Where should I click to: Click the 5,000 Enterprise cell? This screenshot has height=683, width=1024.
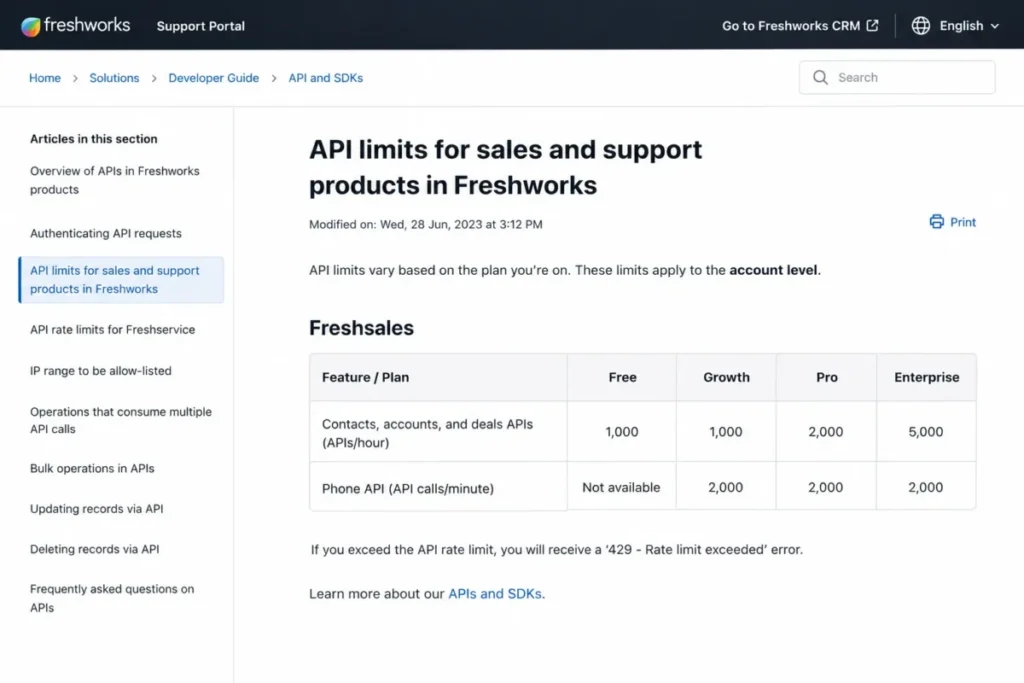pyautogui.click(x=925, y=432)
